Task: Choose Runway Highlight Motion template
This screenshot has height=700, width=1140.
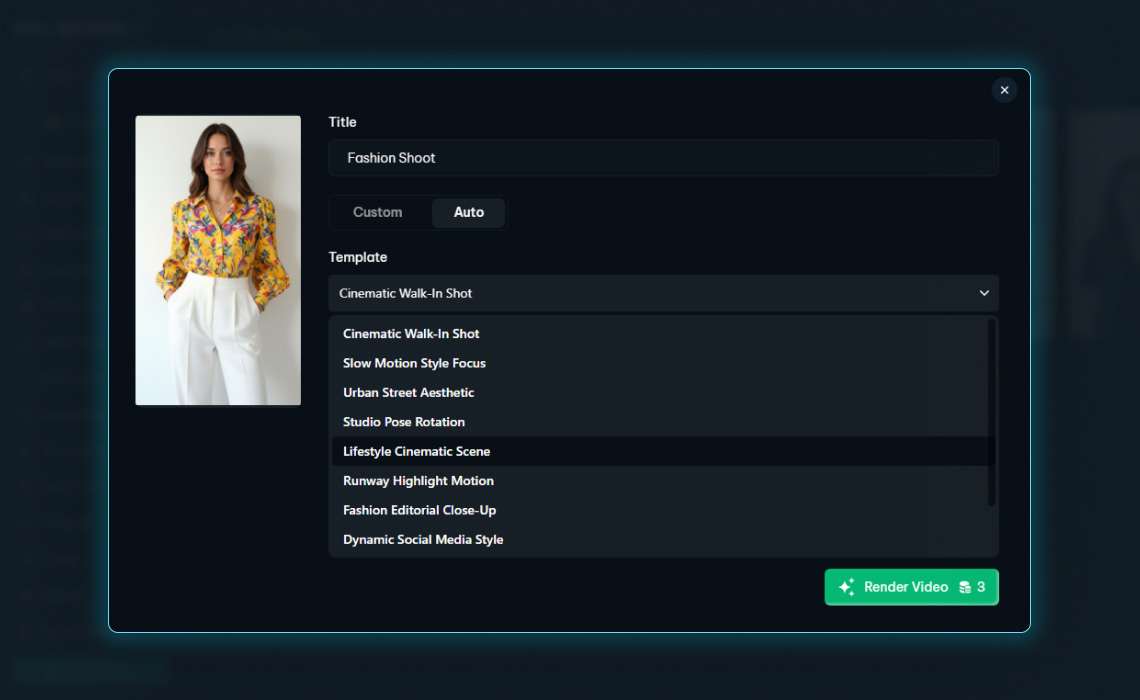Action: (418, 481)
